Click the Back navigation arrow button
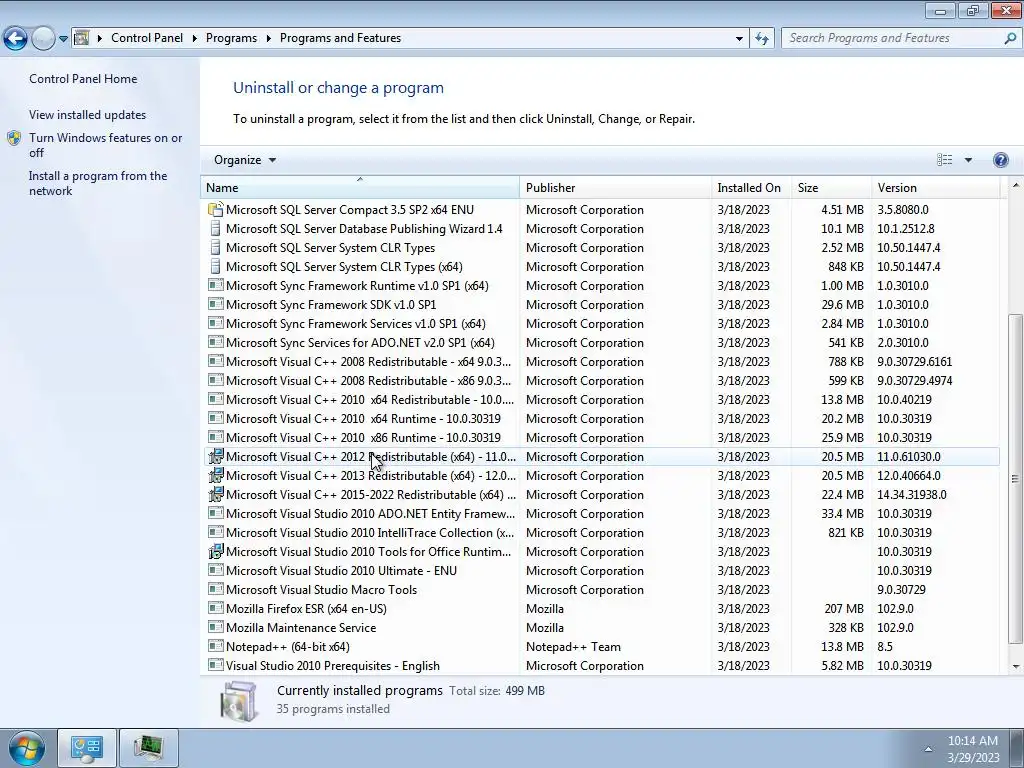The height and width of the screenshot is (768, 1024). [16, 39]
